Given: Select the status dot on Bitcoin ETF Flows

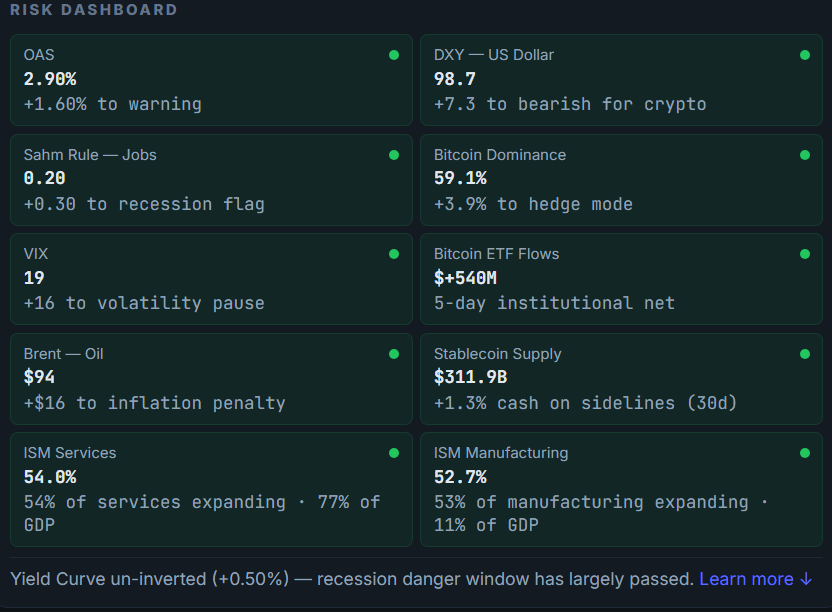Looking at the screenshot, I should [805, 254].
